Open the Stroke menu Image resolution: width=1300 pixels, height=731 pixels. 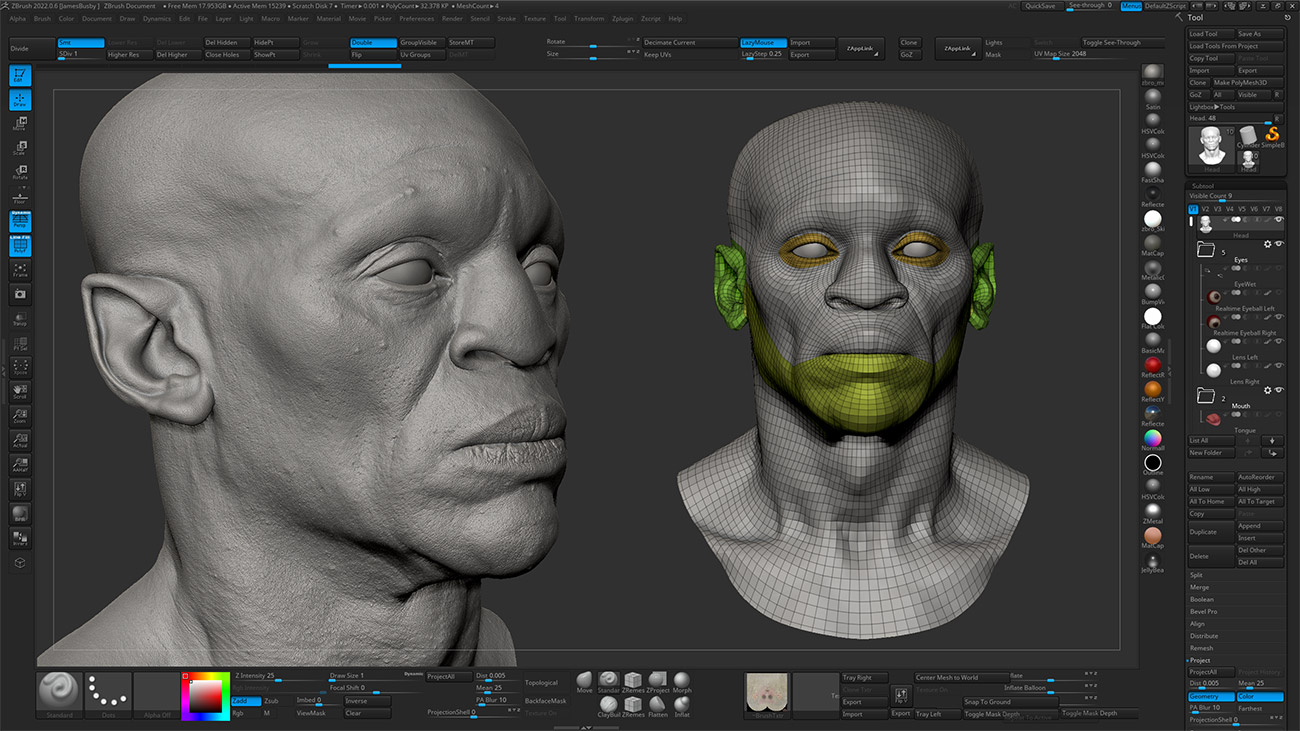pos(507,18)
